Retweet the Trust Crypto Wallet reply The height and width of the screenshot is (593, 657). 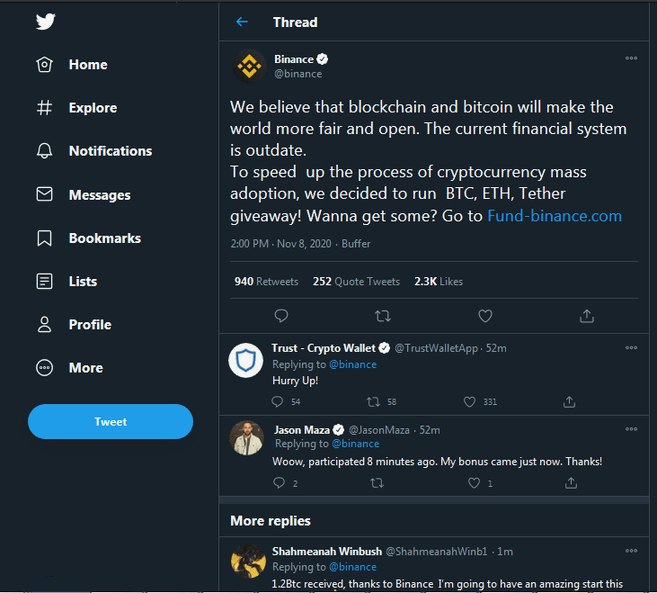point(373,402)
